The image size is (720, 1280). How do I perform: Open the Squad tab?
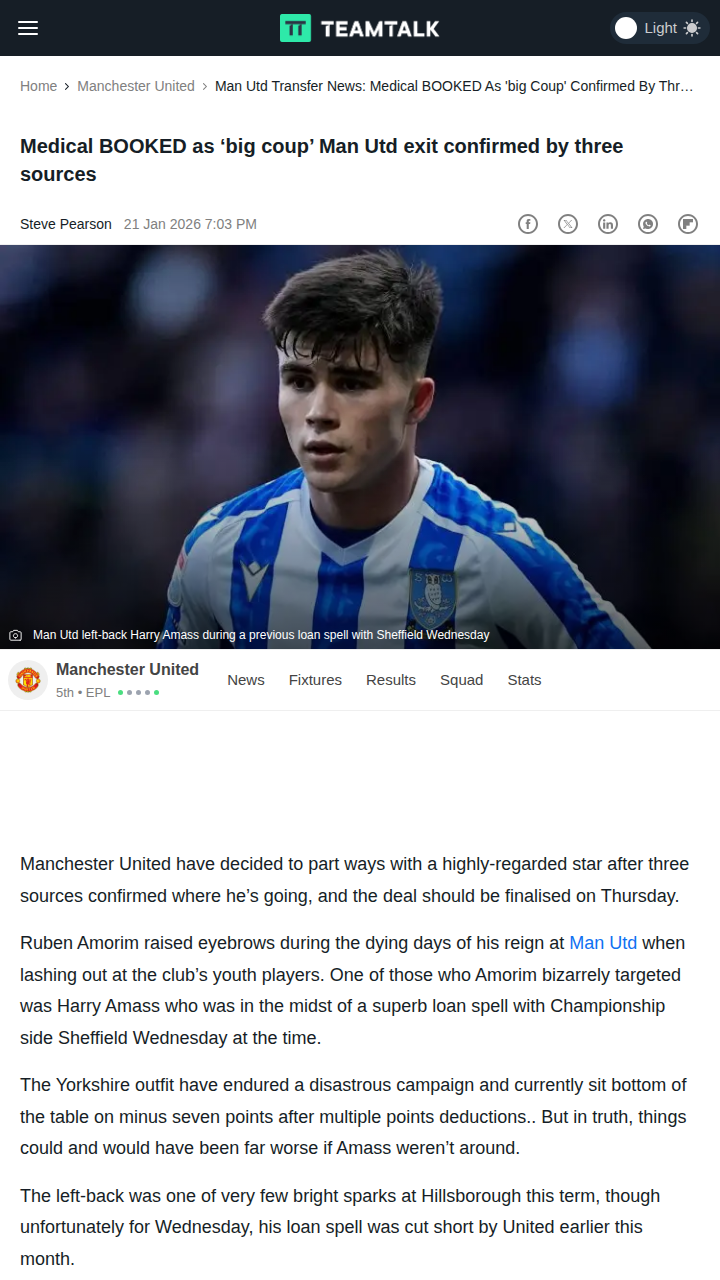coord(461,680)
